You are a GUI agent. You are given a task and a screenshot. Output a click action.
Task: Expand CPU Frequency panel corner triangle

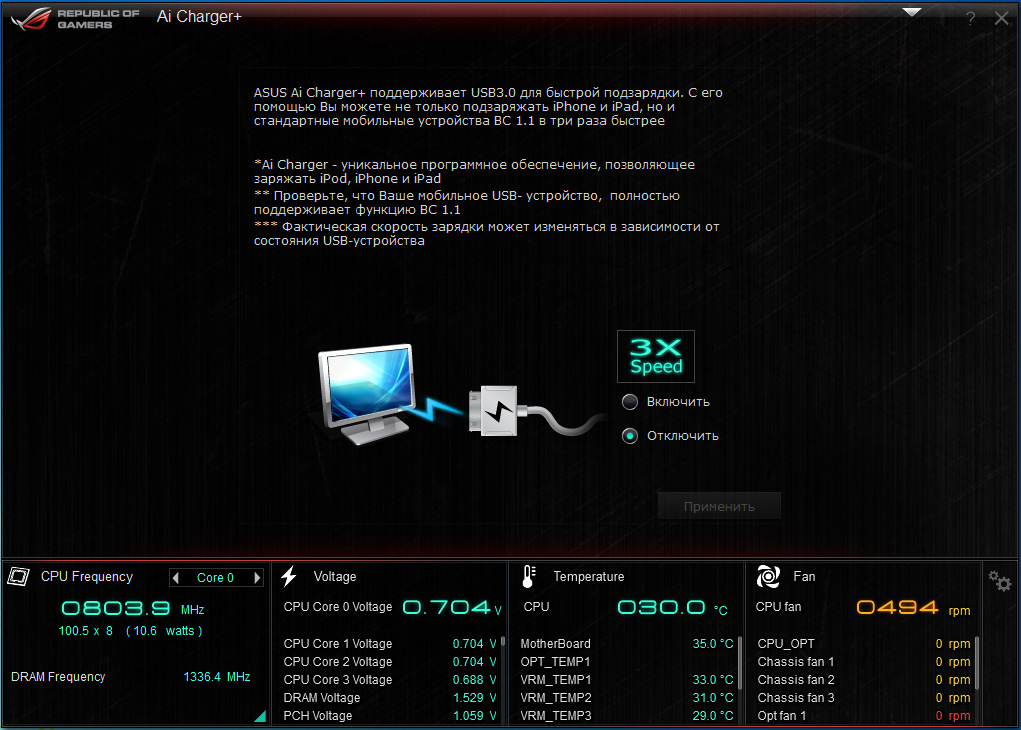pyautogui.click(x=260, y=716)
